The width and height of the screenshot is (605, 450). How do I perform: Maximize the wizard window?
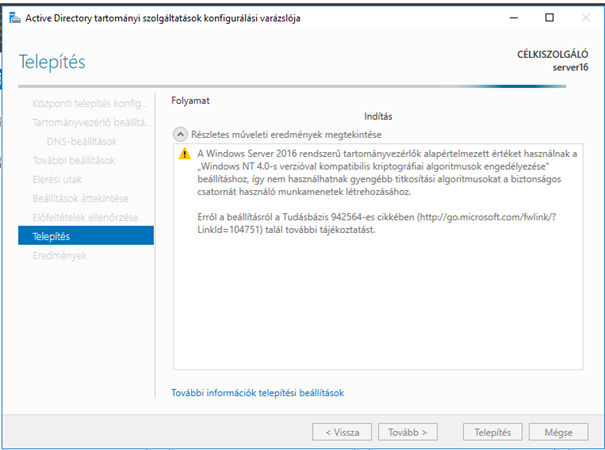(548, 18)
